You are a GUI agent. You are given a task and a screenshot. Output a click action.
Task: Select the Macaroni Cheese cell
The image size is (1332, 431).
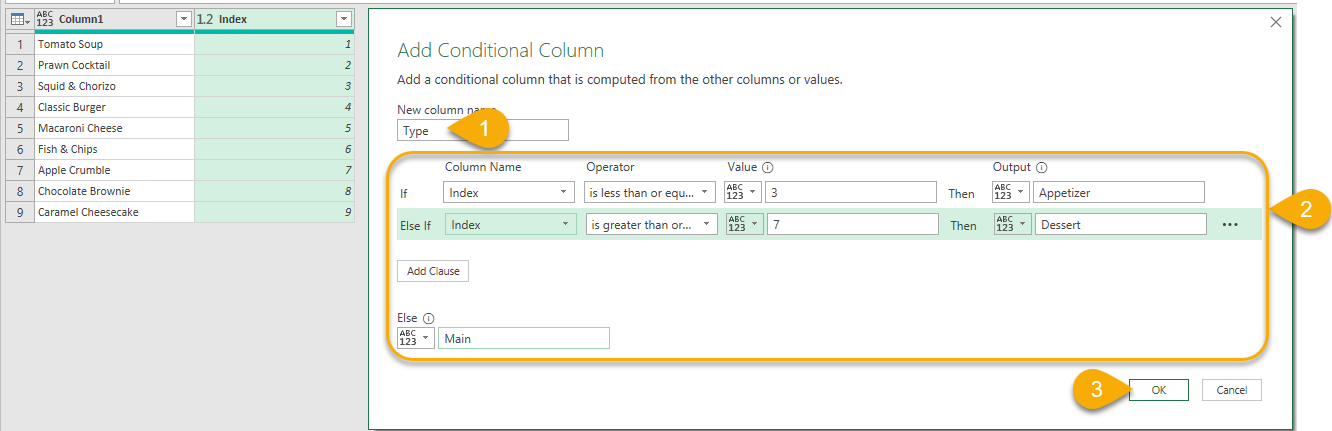pos(114,128)
